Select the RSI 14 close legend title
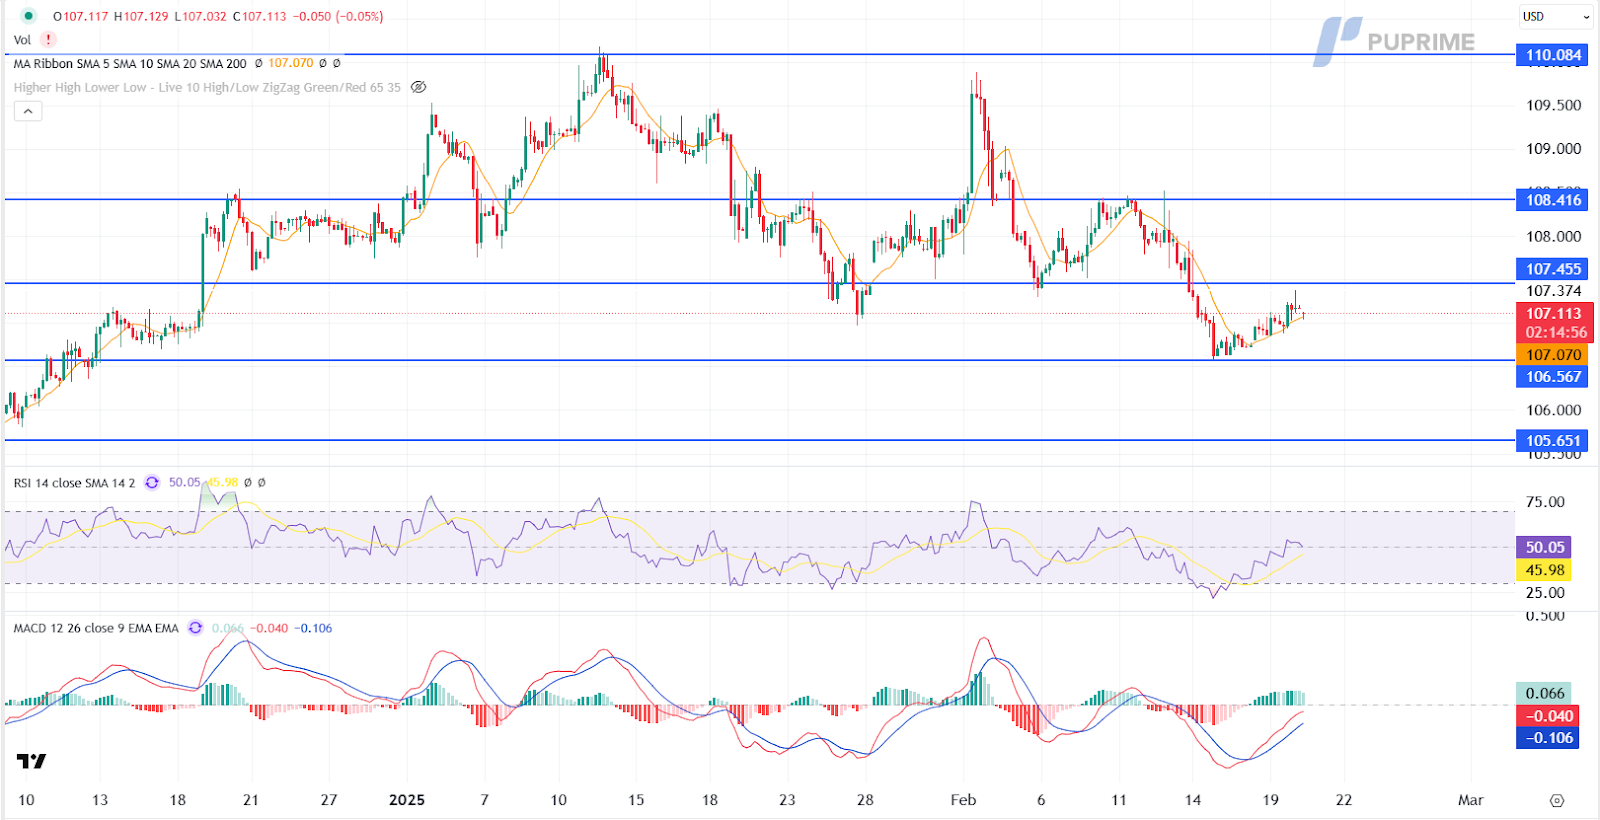The width and height of the screenshot is (1600, 820). 74,482
